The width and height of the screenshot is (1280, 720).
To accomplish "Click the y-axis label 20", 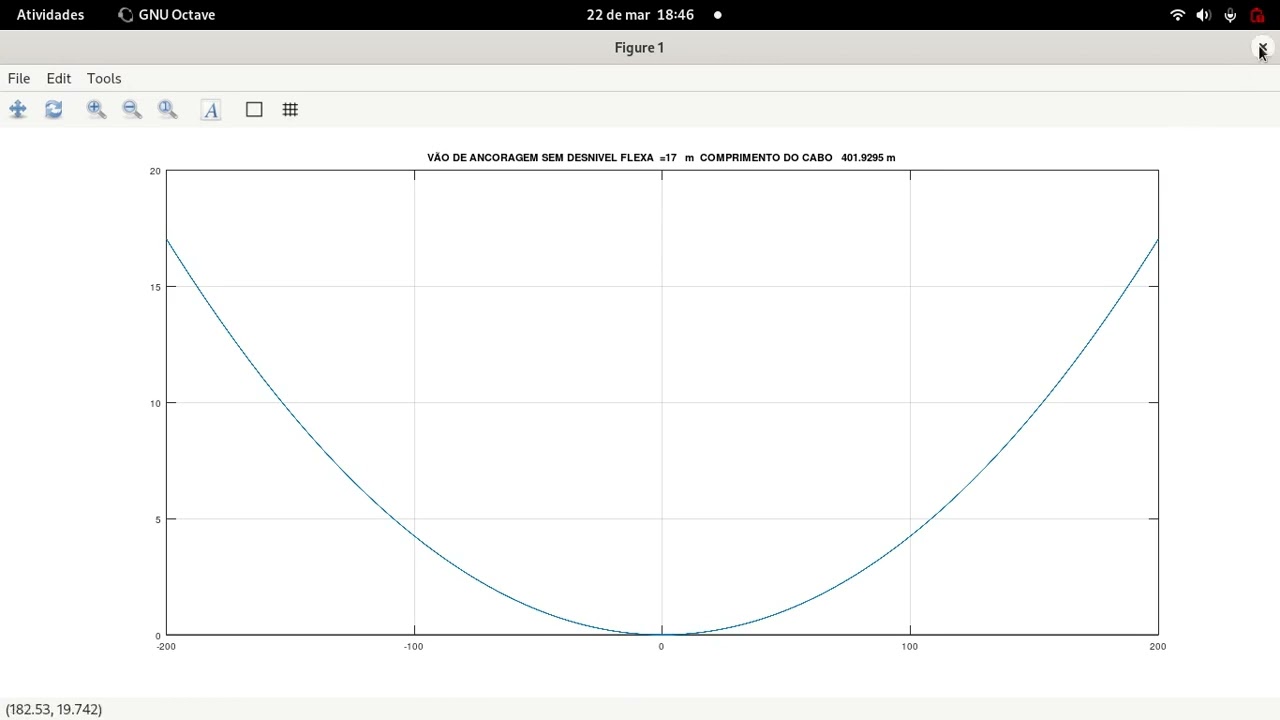I will pos(155,171).
